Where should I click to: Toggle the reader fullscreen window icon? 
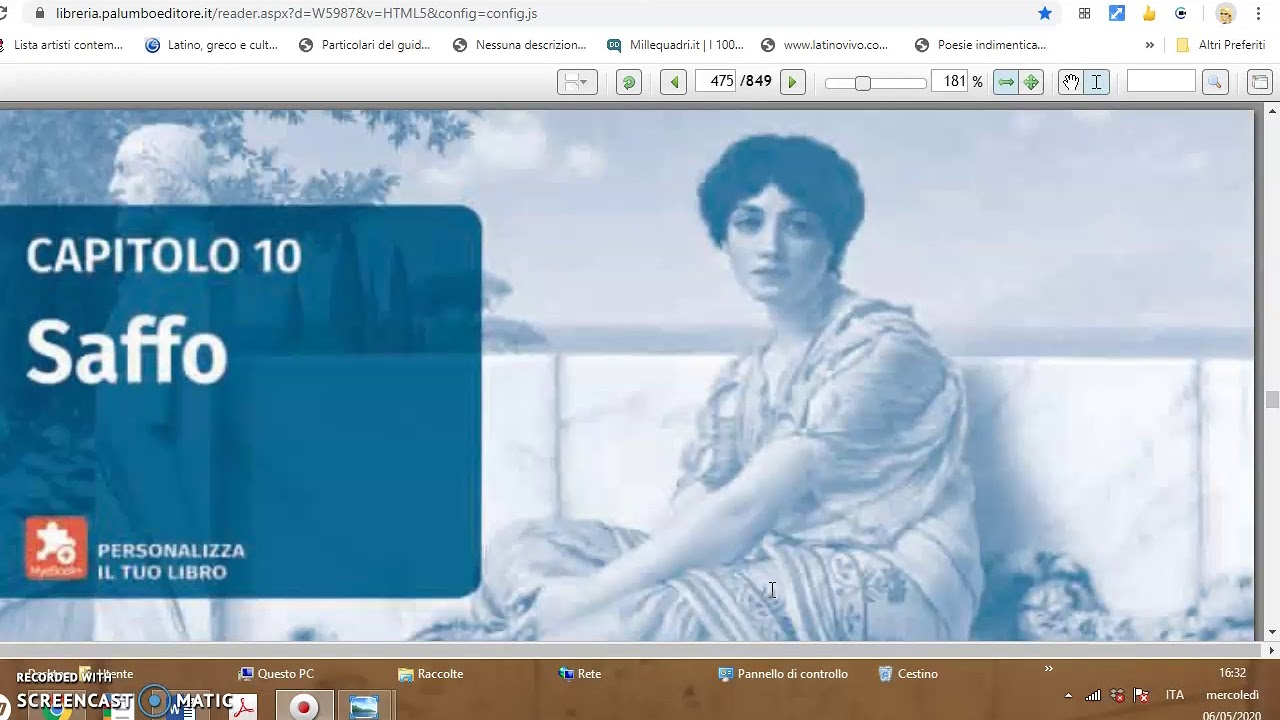tap(1259, 82)
